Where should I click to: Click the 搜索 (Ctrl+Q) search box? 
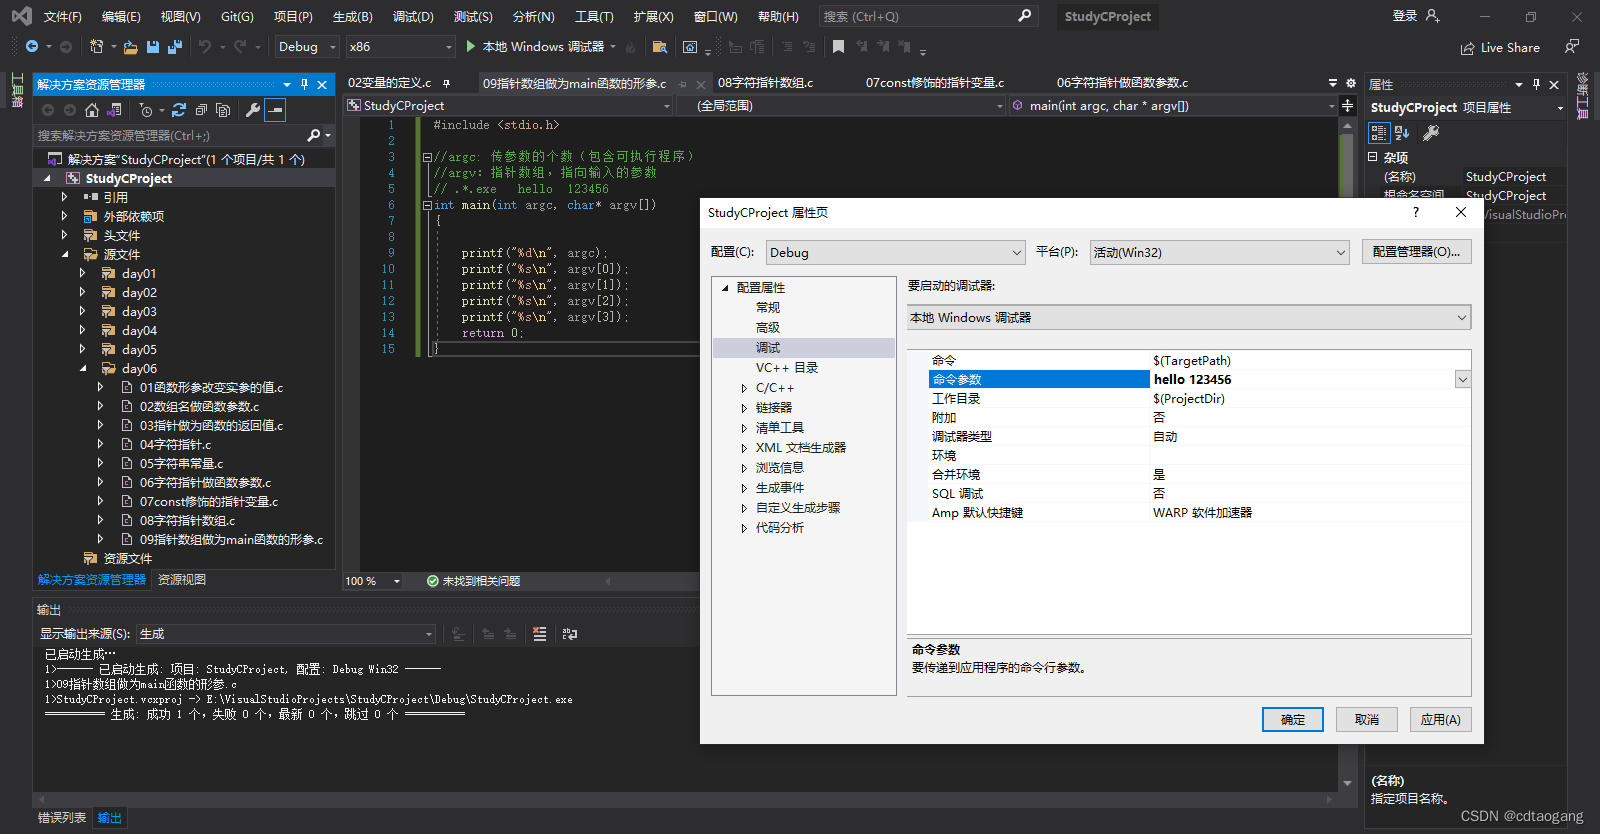927,17
